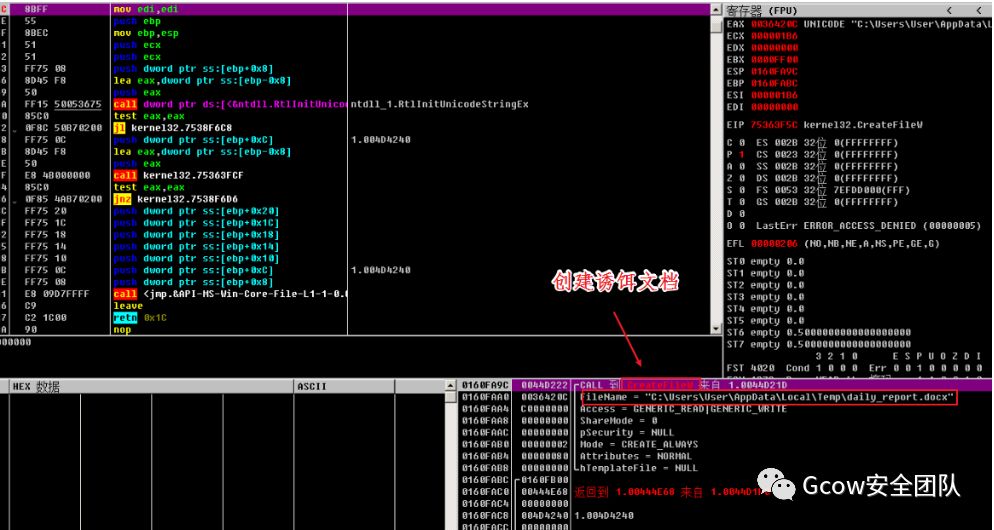This screenshot has width=994, height=530.
Task: Select Access = GENERIC_READ|GENERIC_WRITE stack row
Action: point(683,410)
